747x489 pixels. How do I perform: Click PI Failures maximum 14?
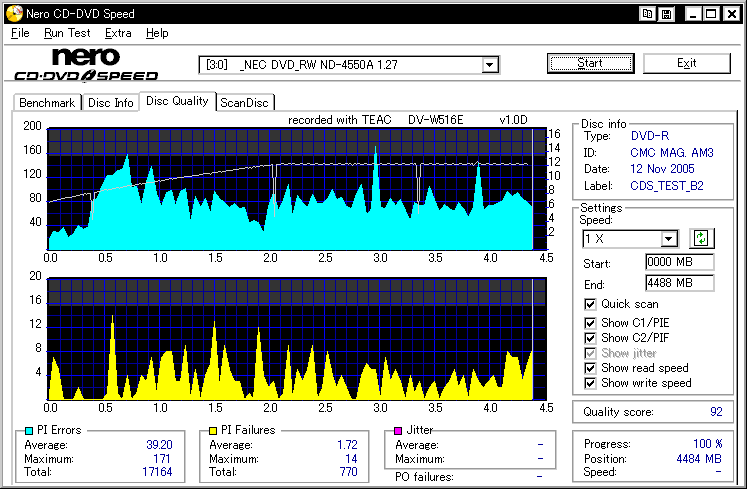pyautogui.click(x=351, y=458)
